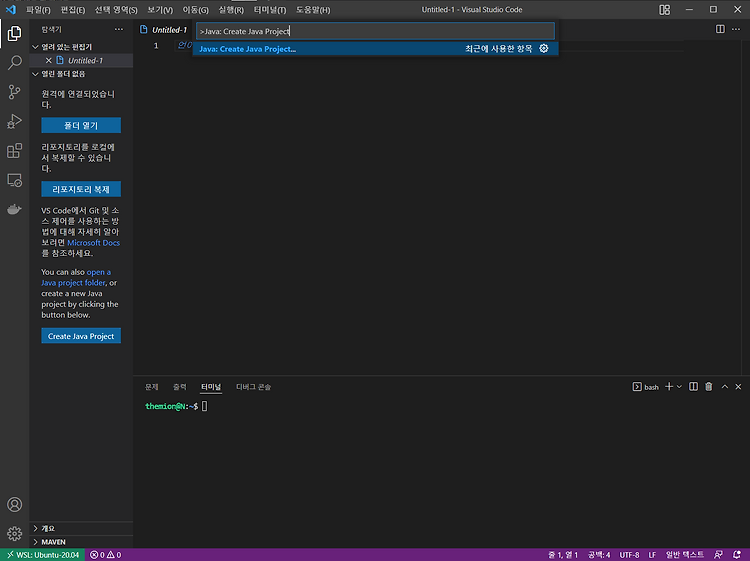The height and width of the screenshot is (561, 750).
Task: Open the feedback icon in the status bar
Action: tap(718, 555)
